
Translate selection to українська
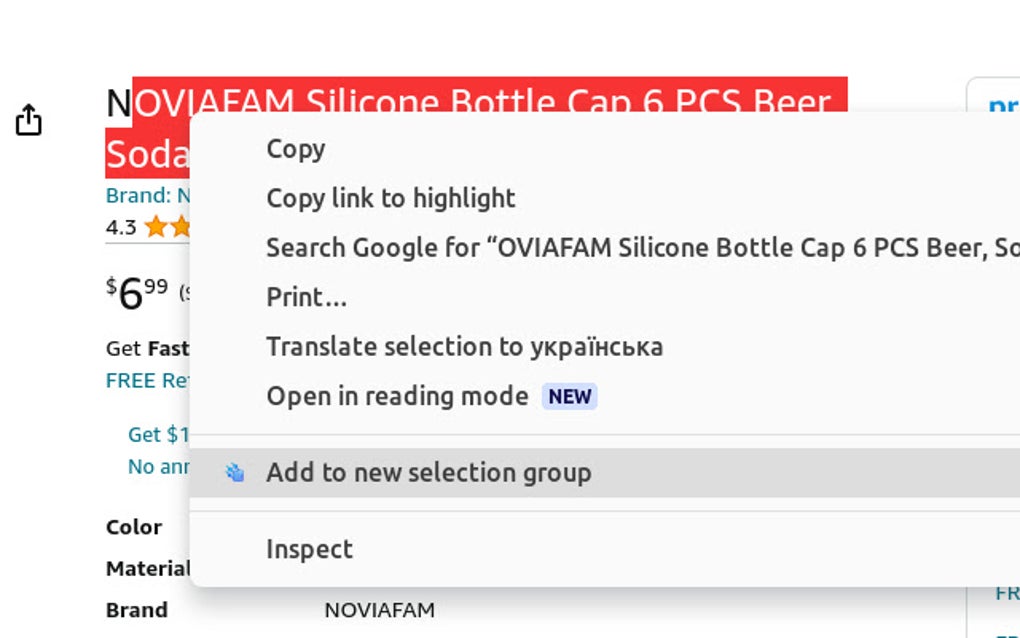(x=465, y=346)
